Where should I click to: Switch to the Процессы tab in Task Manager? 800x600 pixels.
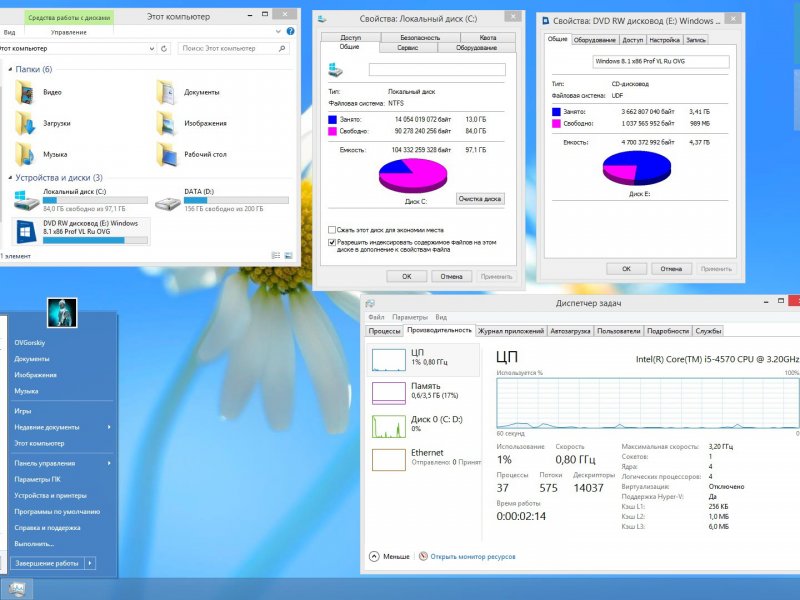384,331
